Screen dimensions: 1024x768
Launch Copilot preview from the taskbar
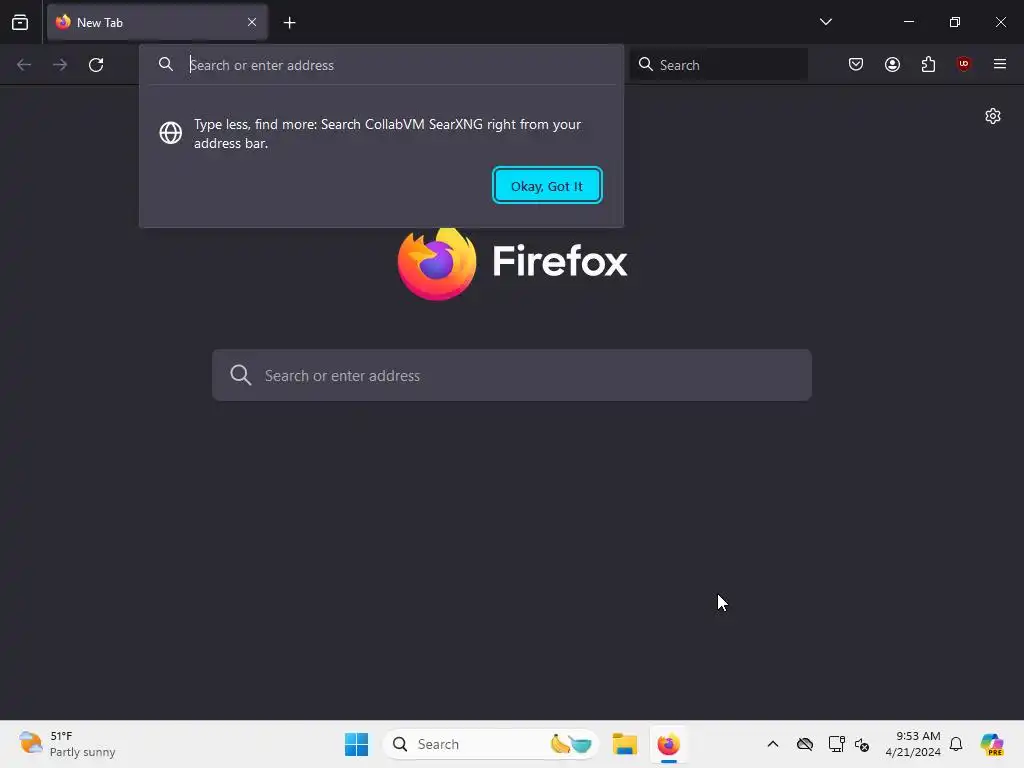pos(992,744)
